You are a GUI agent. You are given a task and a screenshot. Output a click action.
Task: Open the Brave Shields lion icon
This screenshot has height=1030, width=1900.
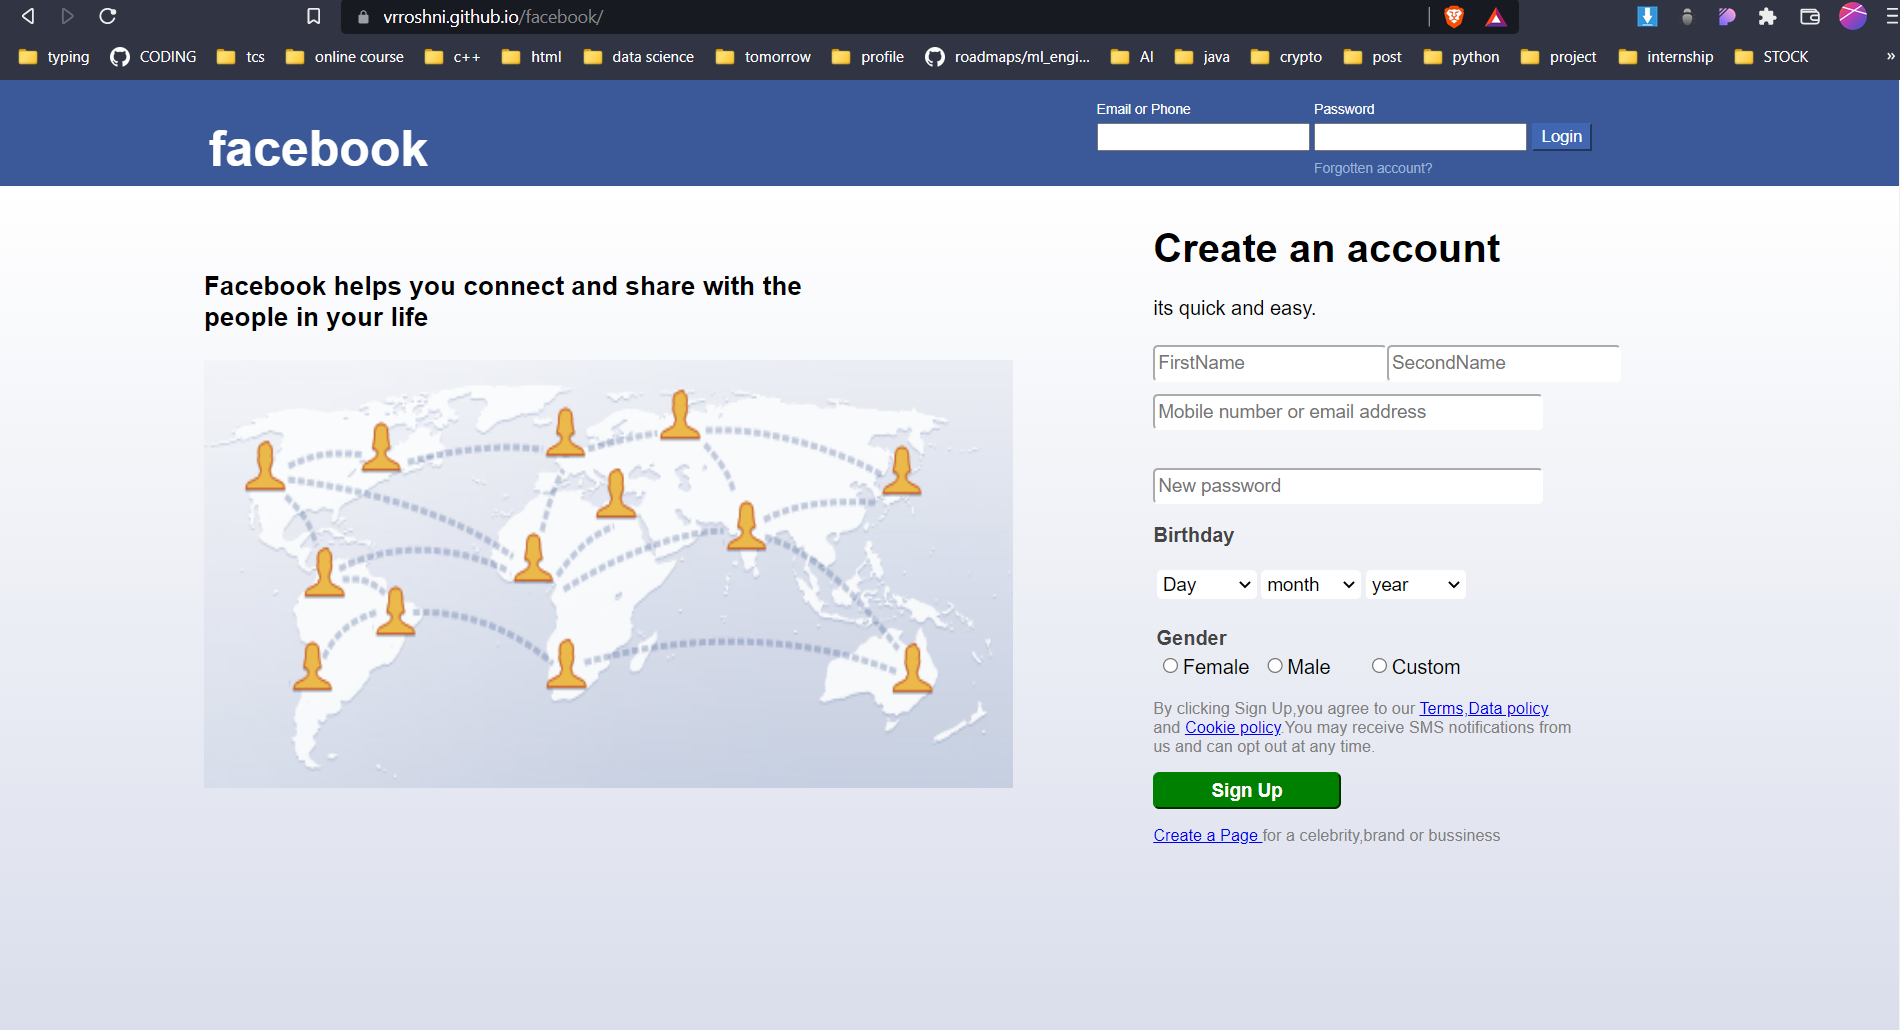tap(1454, 16)
